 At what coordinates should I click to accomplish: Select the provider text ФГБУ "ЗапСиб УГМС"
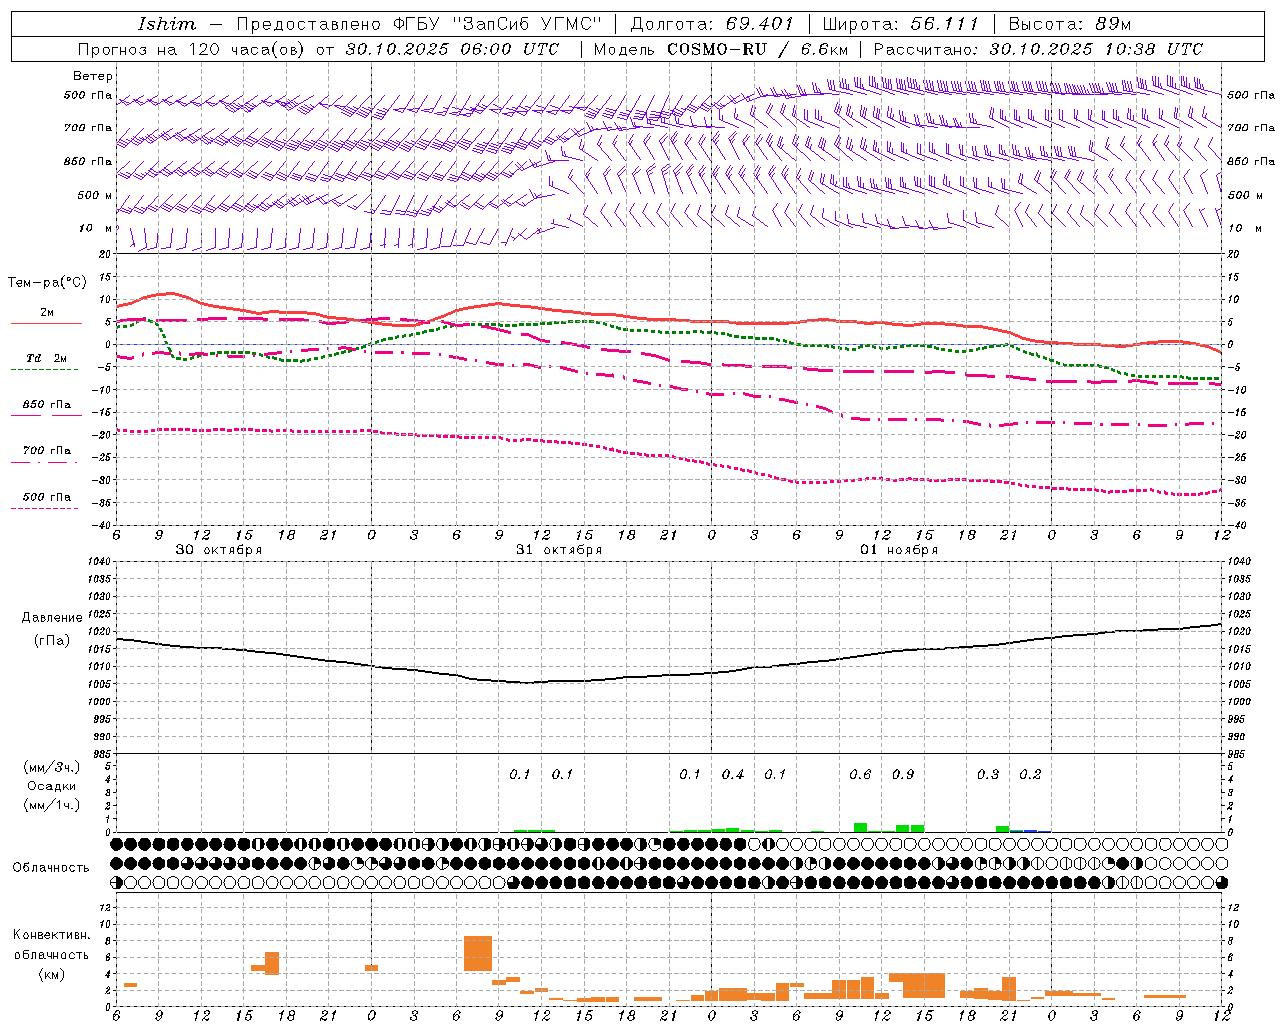(x=498, y=24)
